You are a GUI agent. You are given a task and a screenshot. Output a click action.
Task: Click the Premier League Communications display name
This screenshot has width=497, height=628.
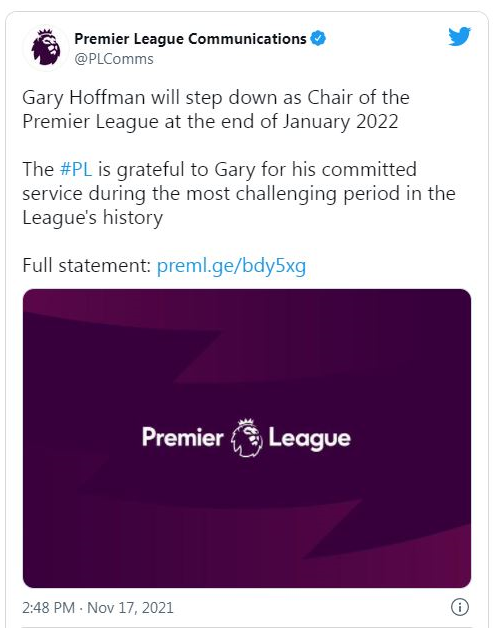(x=190, y=38)
